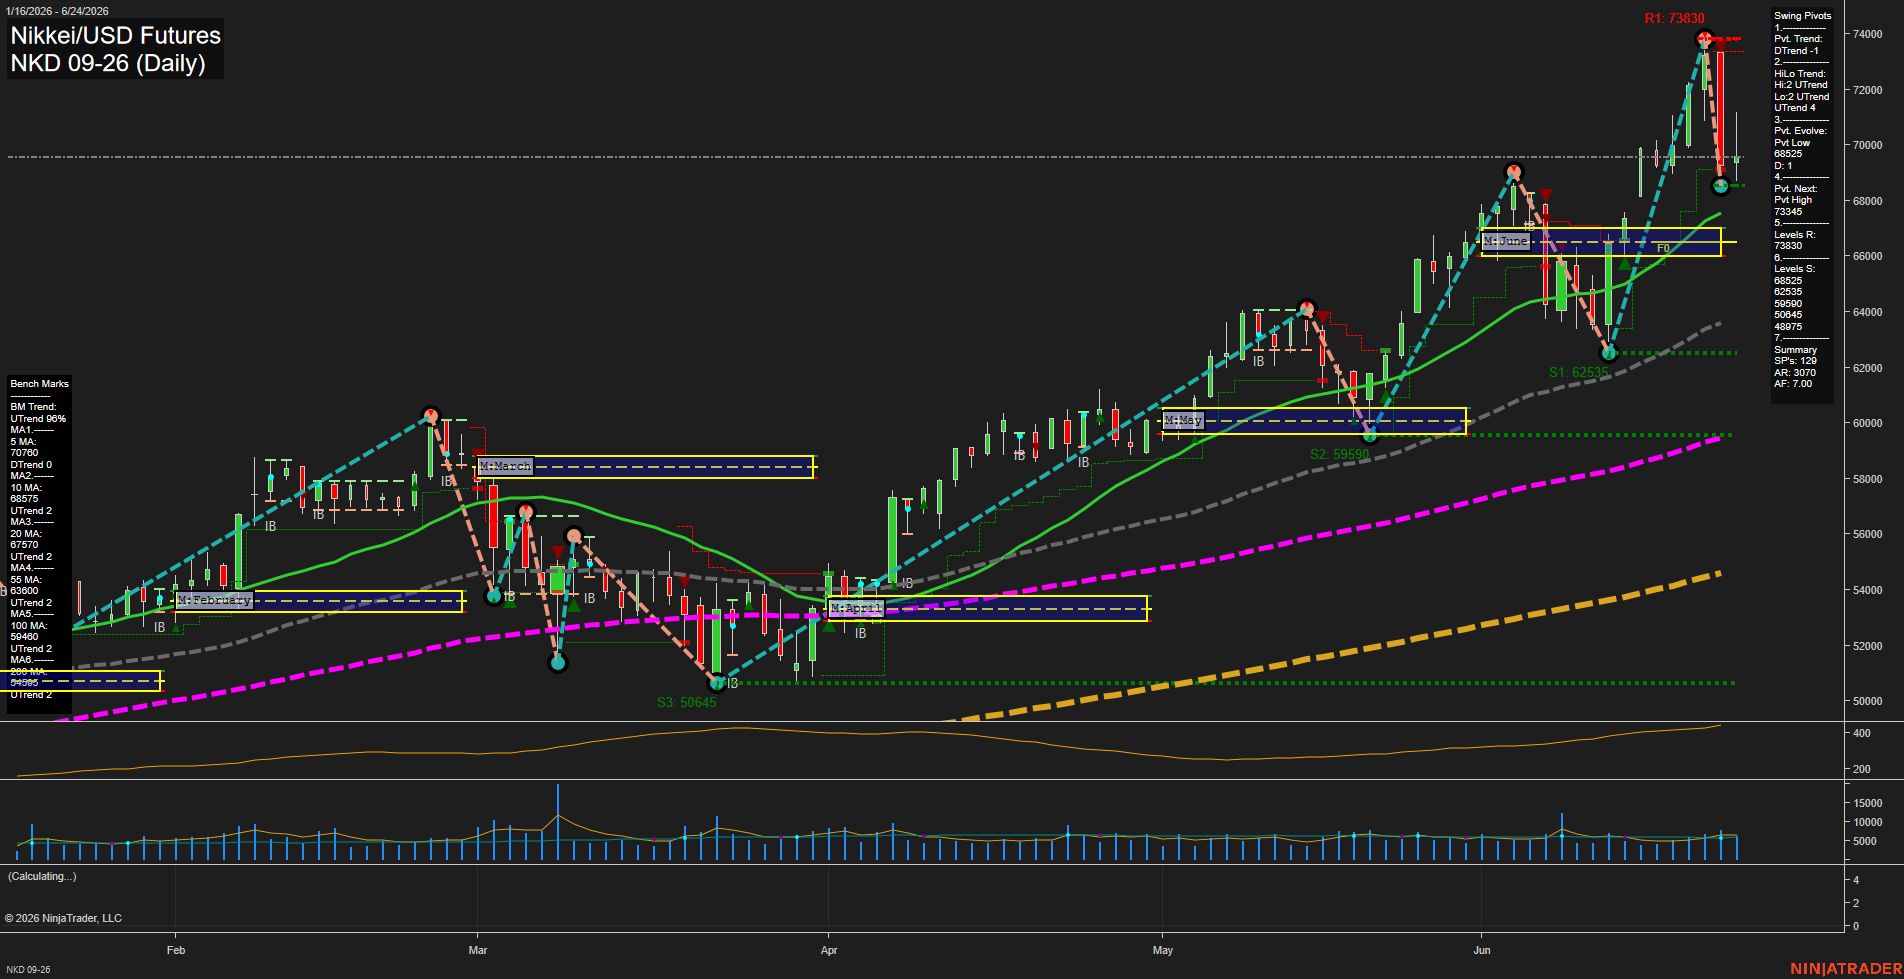Image resolution: width=1904 pixels, height=979 pixels.
Task: Click the 50000 price axis label
Action: pos(1868,701)
